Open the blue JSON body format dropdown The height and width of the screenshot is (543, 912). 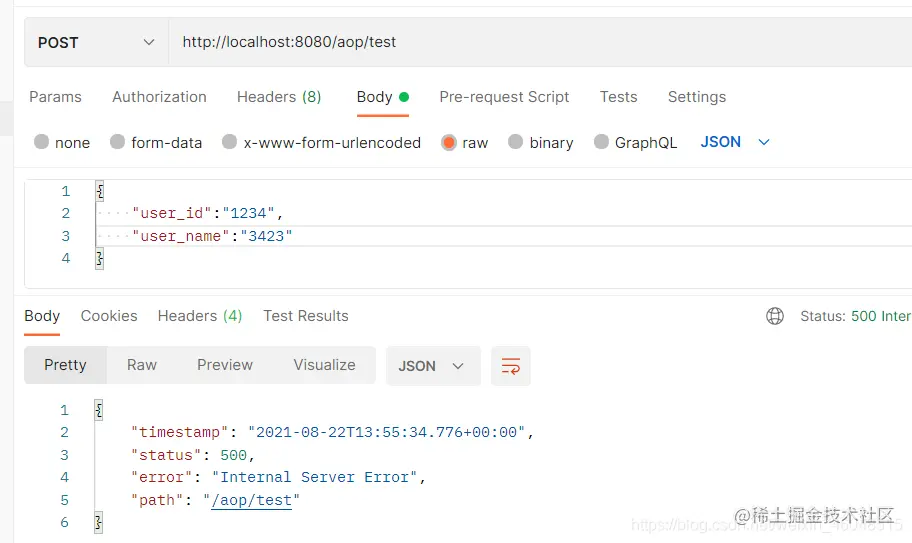735,142
